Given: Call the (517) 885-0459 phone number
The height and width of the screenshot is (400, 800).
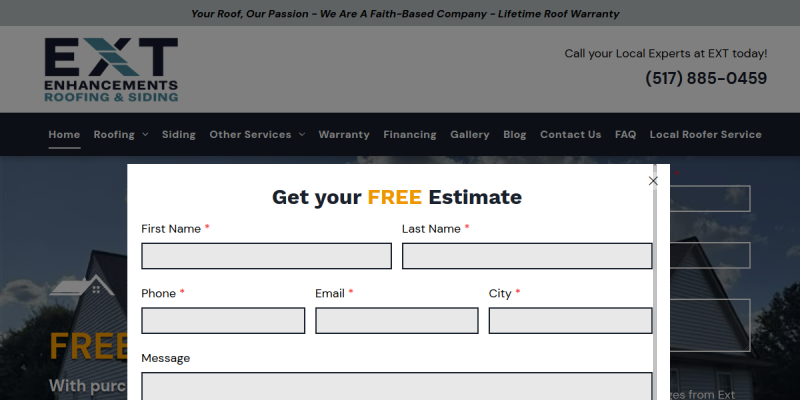Looking at the screenshot, I should (706, 79).
